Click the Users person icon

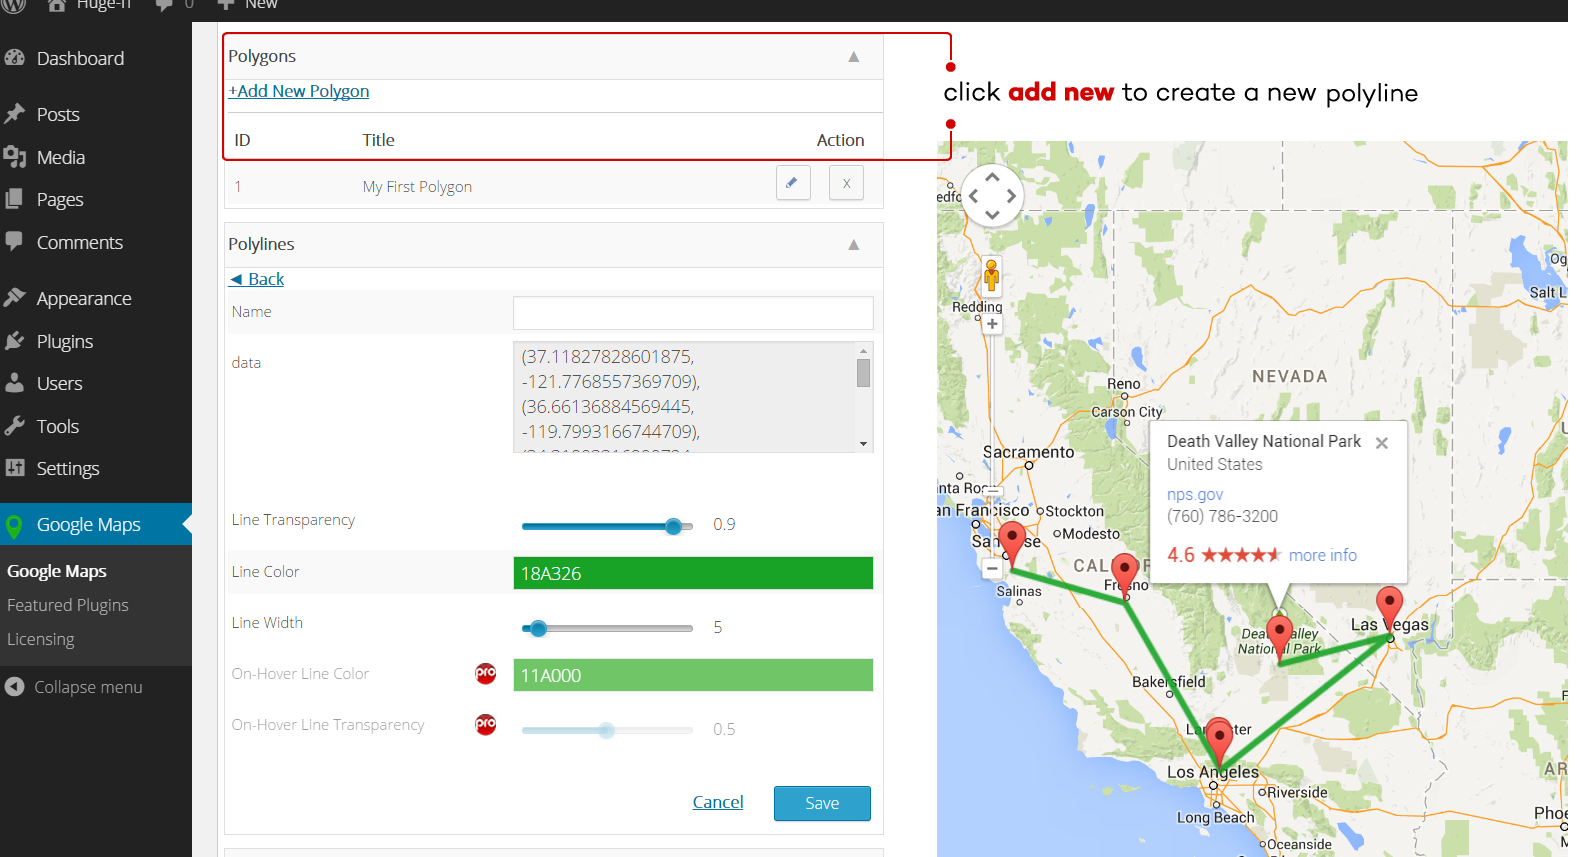click(x=14, y=383)
